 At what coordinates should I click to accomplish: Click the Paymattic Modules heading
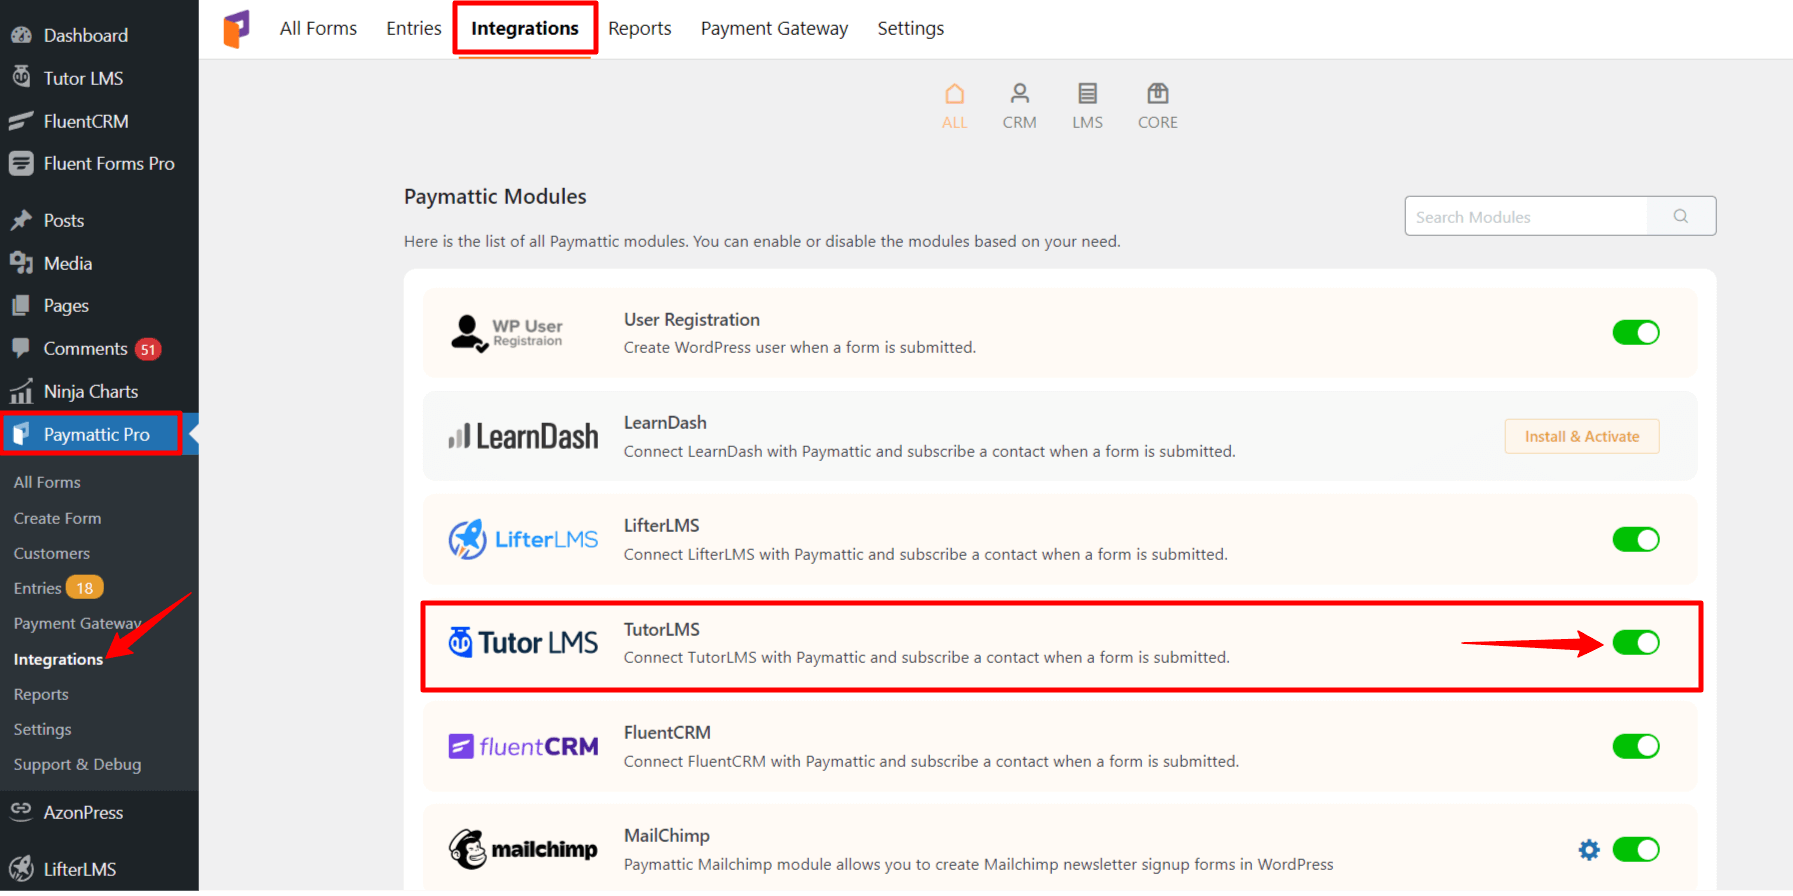495,196
